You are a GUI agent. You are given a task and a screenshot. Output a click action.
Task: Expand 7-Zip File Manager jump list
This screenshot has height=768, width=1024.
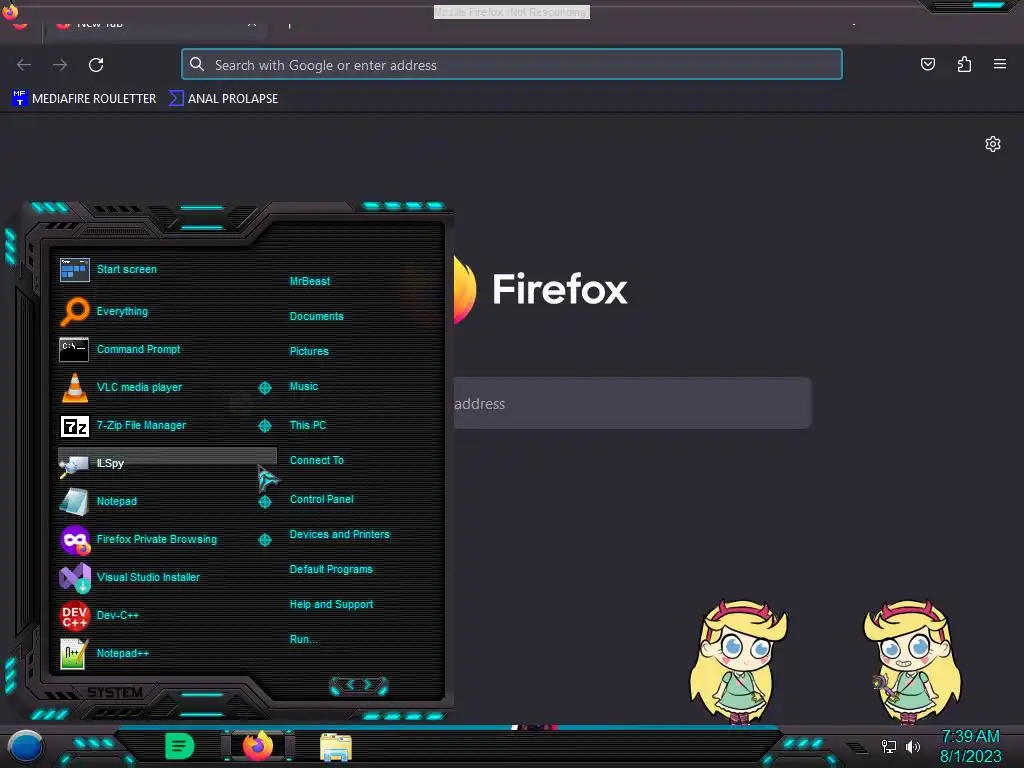coord(264,426)
